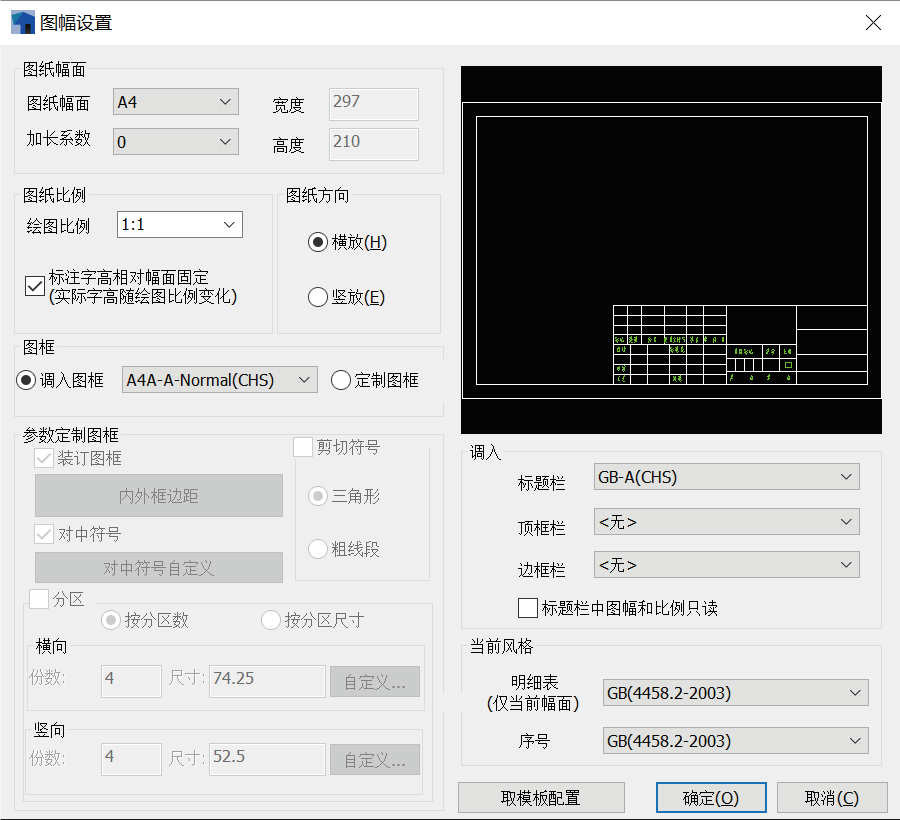The width and height of the screenshot is (900, 820).
Task: Enable 标题栏中图幅和比例只读 checkbox
Action: (x=528, y=608)
